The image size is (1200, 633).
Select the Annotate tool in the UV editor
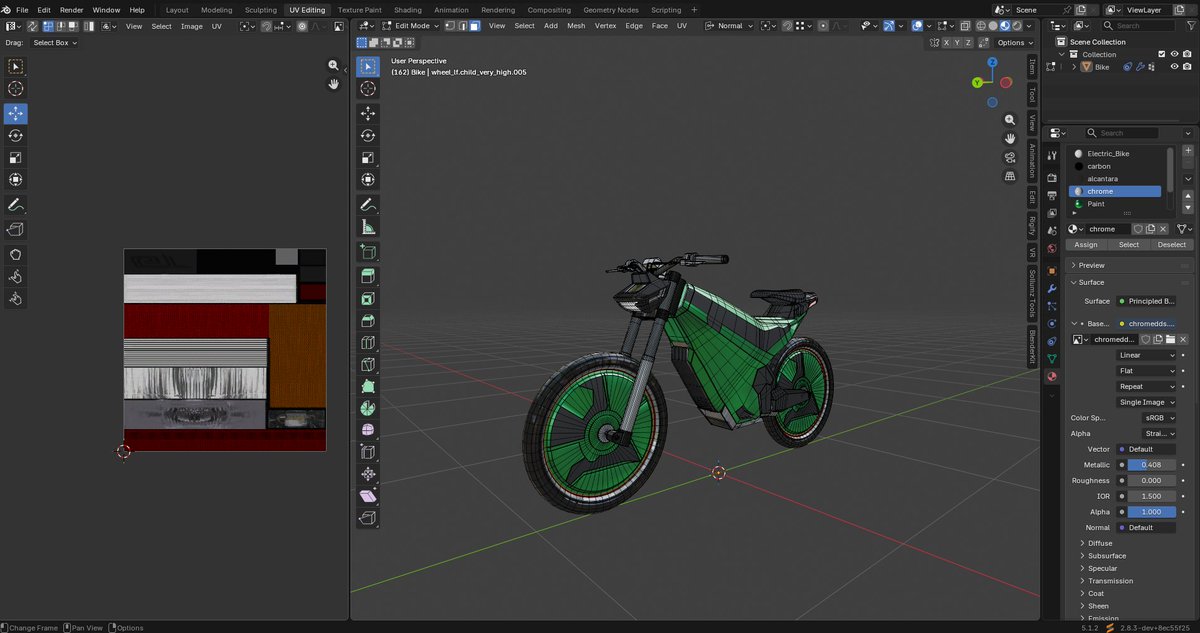click(x=15, y=205)
